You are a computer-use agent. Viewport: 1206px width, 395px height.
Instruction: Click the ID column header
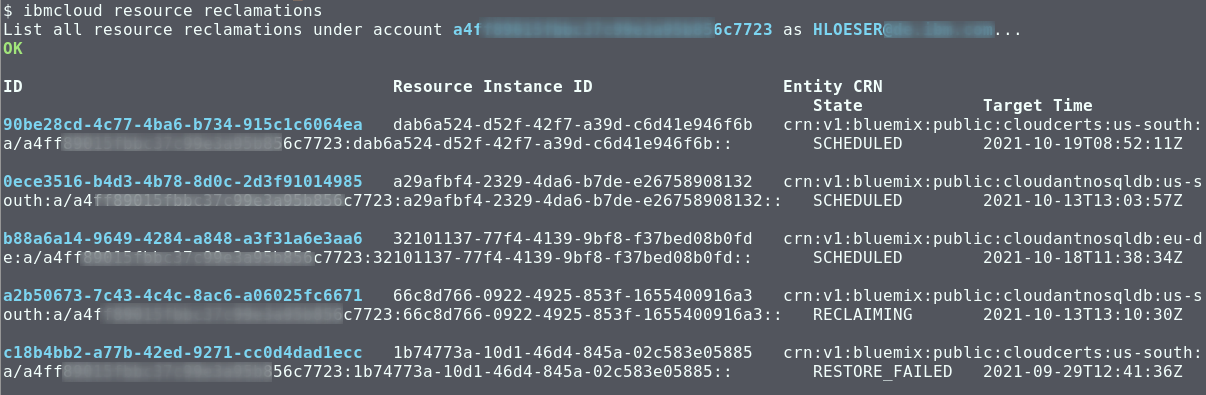13,87
